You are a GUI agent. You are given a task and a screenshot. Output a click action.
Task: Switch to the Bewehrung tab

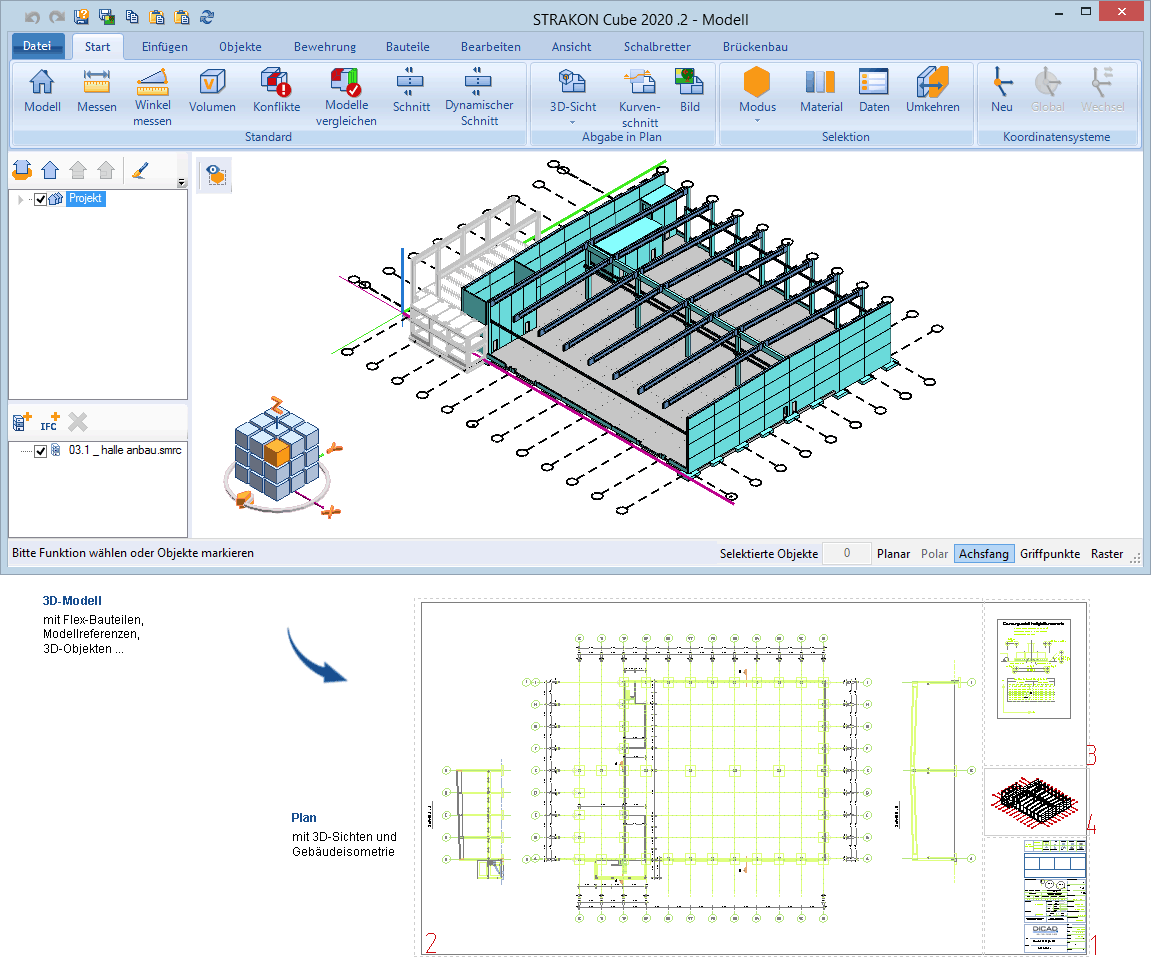[x=324, y=47]
